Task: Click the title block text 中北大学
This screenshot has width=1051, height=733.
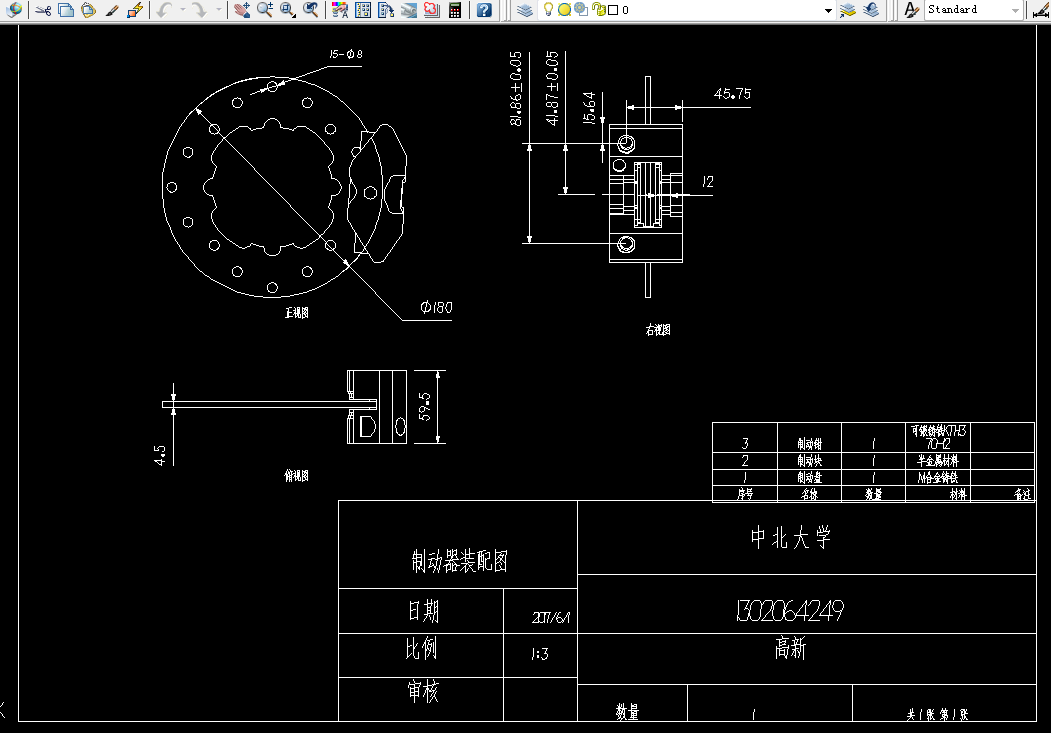Action: click(791, 537)
